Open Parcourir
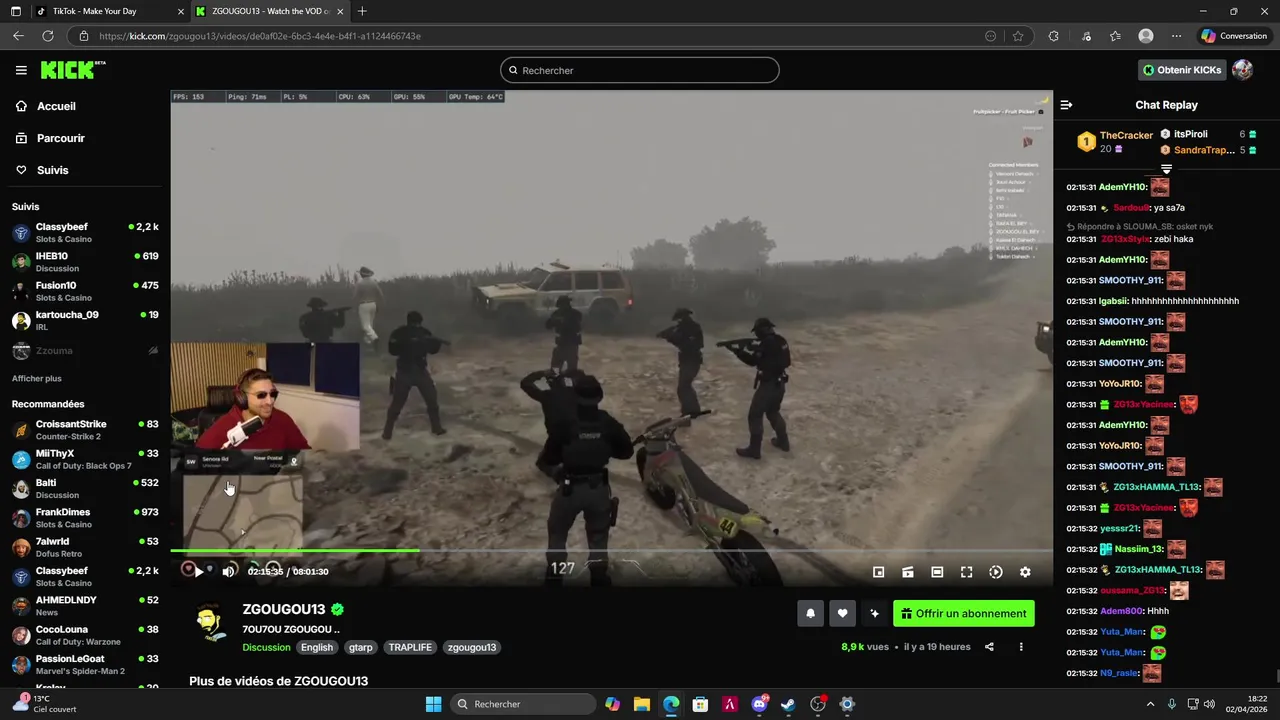The width and height of the screenshot is (1280, 720). tap(61, 138)
